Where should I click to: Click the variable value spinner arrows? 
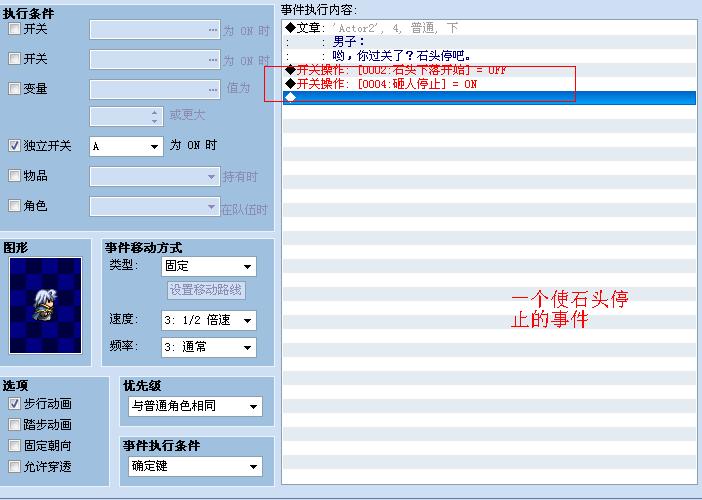pos(154,116)
